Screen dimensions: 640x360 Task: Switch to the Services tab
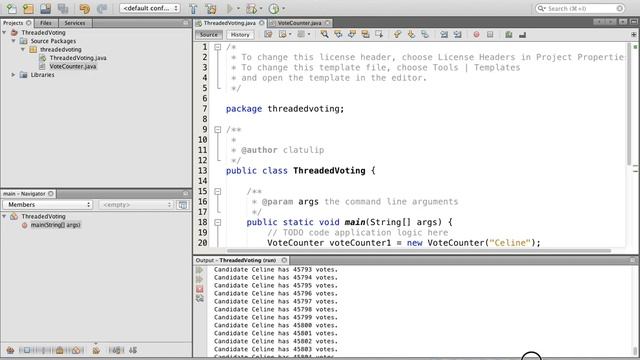click(75, 23)
